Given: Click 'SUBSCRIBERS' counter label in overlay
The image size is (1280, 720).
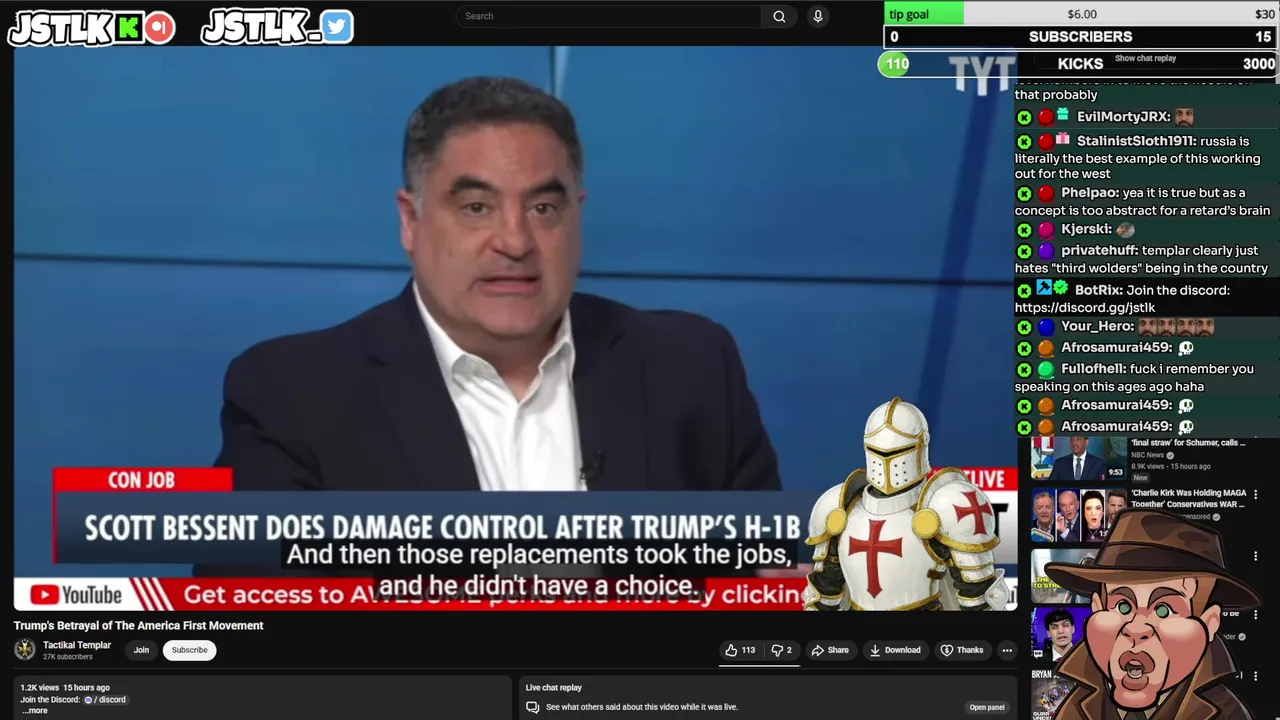Looking at the screenshot, I should (1080, 37).
